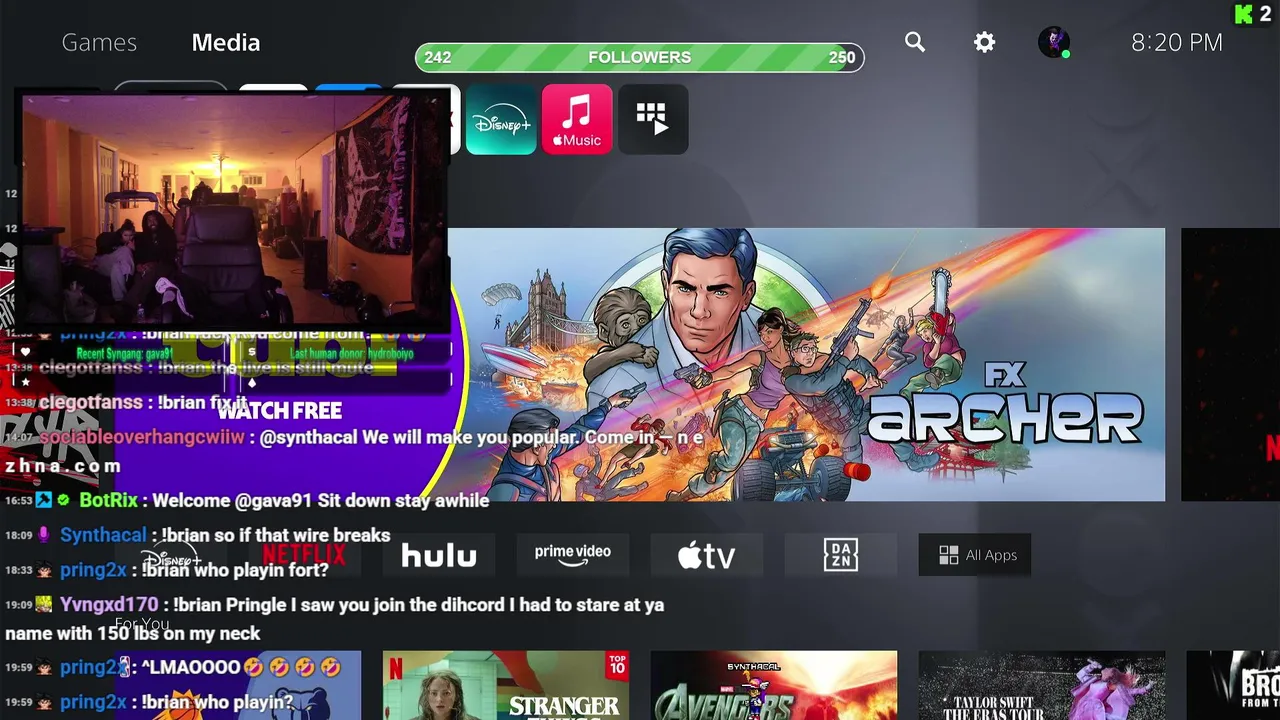The height and width of the screenshot is (720, 1280).
Task: Click the webcam overlay video
Action: click(235, 210)
